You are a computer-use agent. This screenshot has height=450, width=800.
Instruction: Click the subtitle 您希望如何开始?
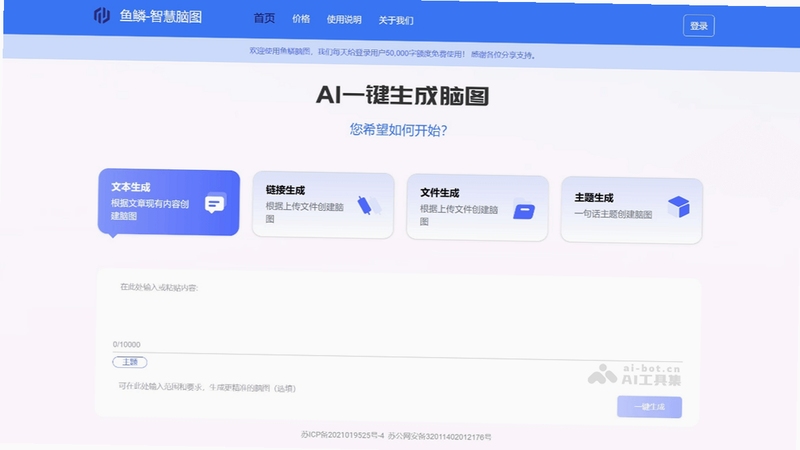tap(398, 130)
